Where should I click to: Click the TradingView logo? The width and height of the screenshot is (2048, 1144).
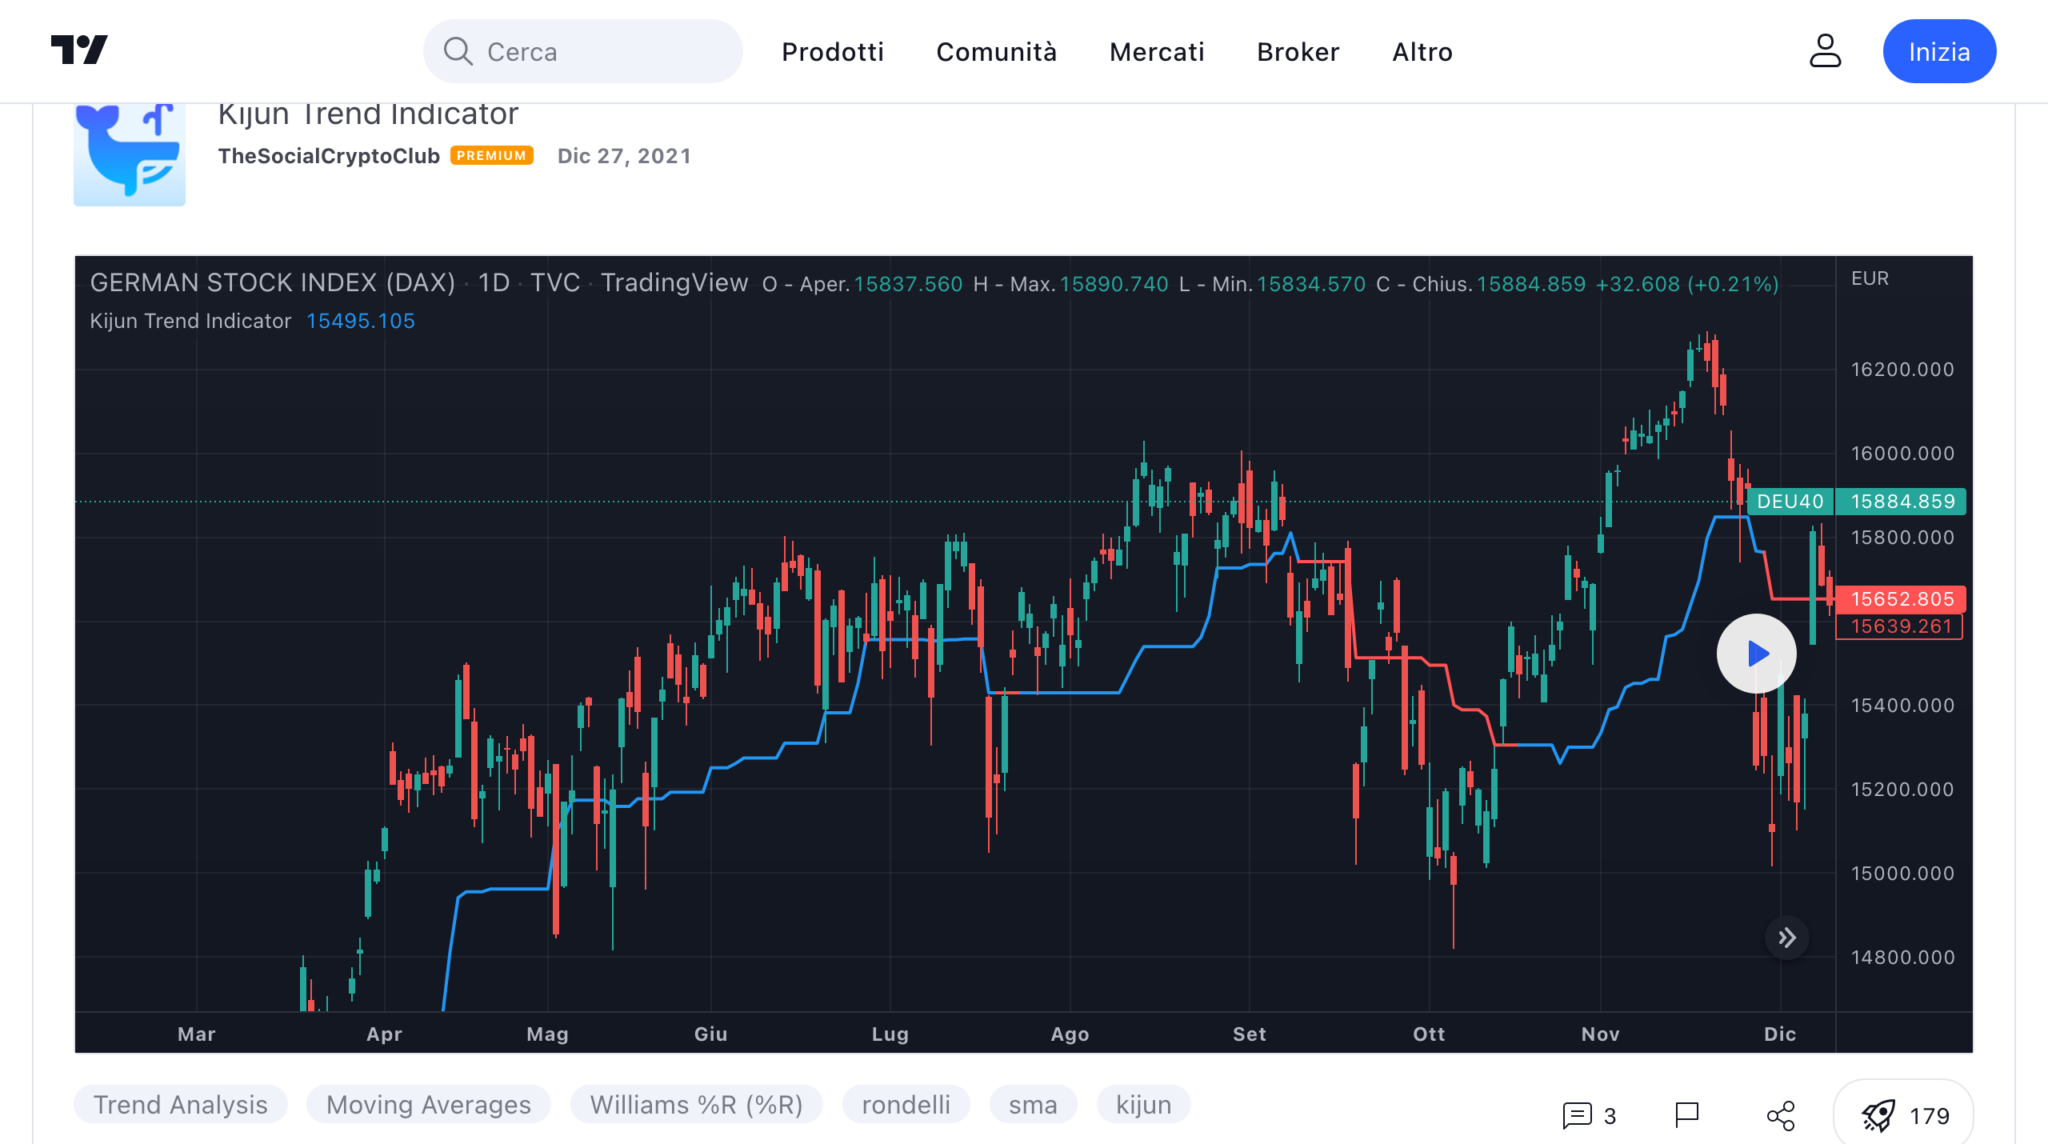coord(79,50)
